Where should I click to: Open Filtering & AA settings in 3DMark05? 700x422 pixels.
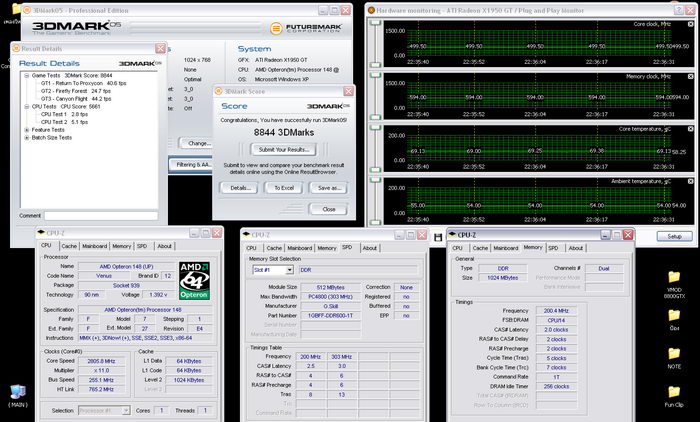pyautogui.click(x=191, y=165)
